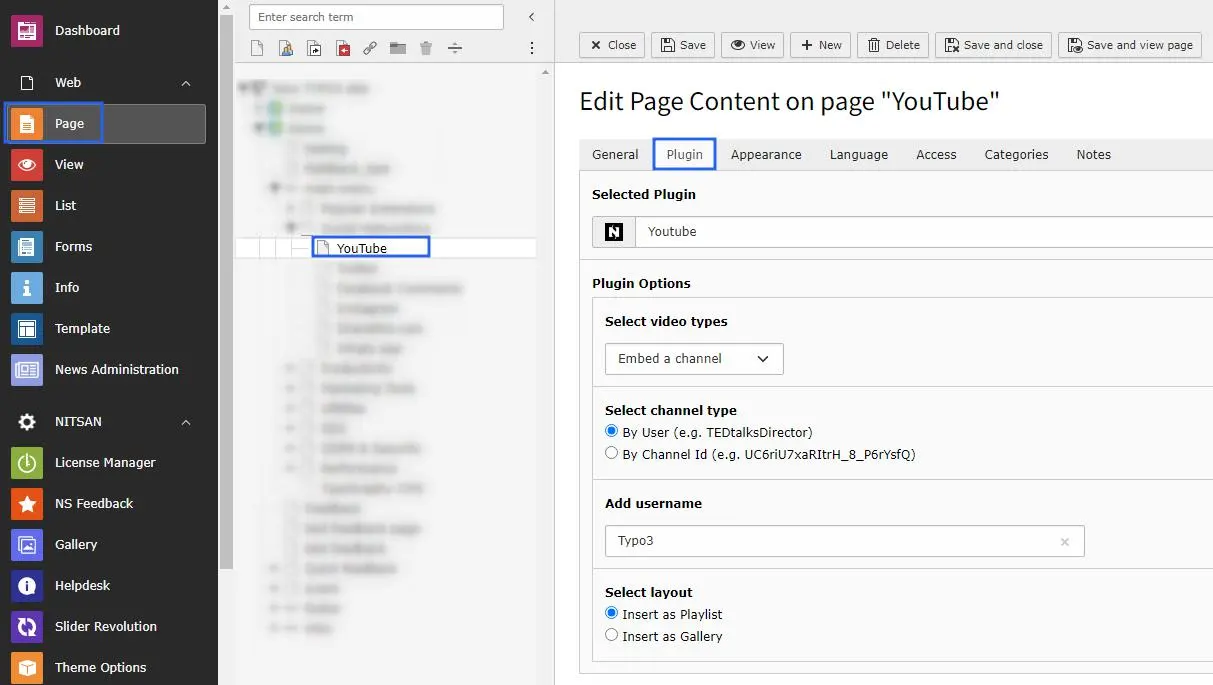The image size is (1213, 685).
Task: Open the List module
Action: click(108, 206)
